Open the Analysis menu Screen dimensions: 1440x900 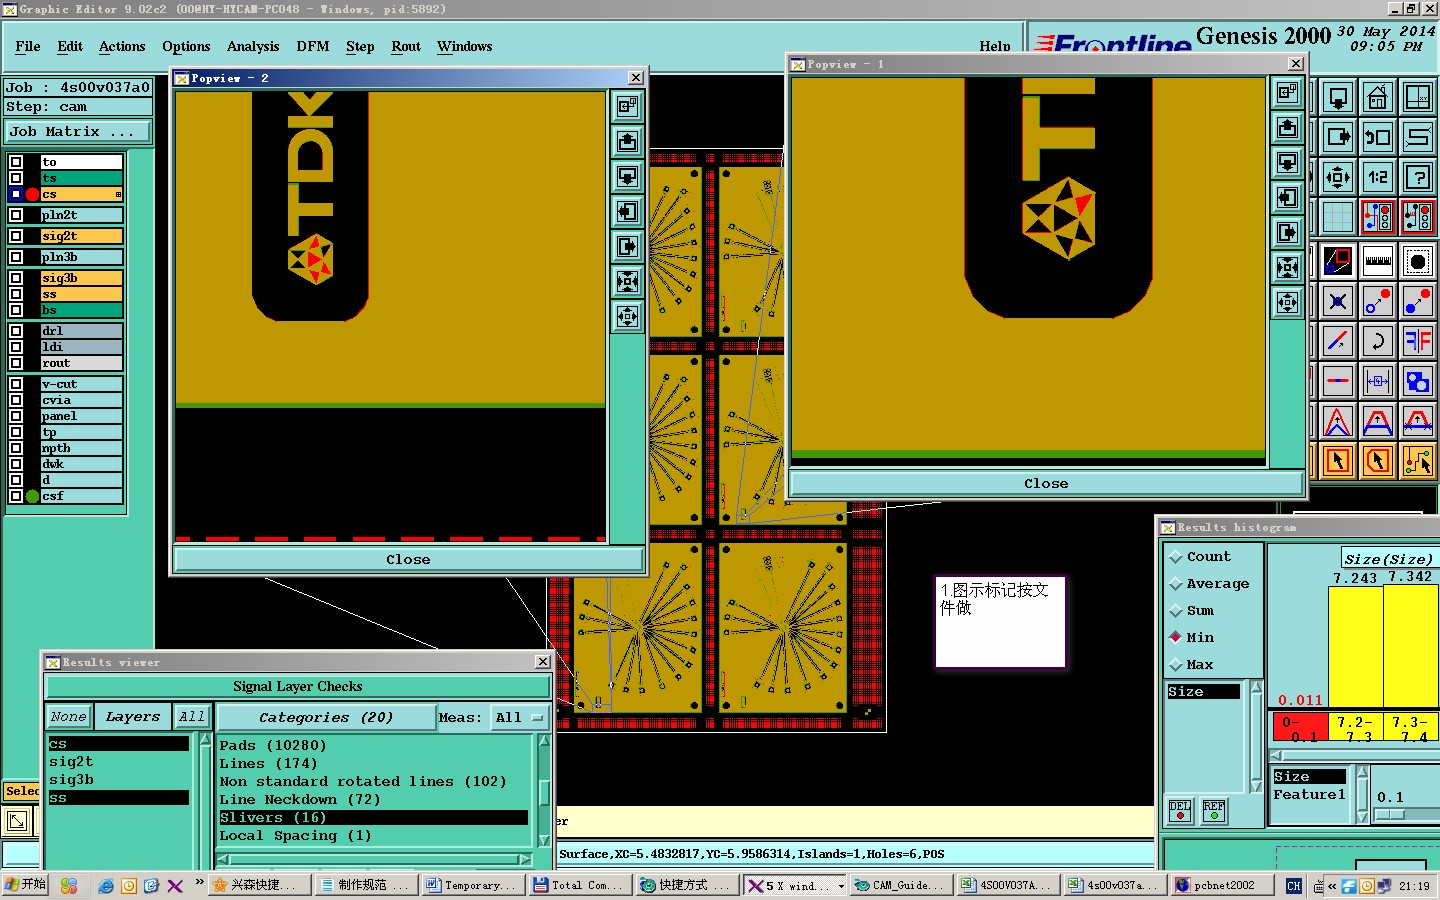click(x=253, y=46)
